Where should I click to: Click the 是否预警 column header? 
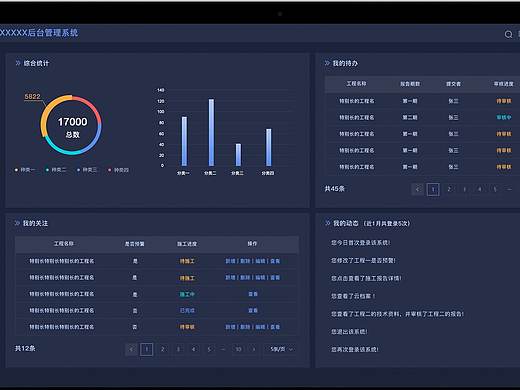click(134, 244)
